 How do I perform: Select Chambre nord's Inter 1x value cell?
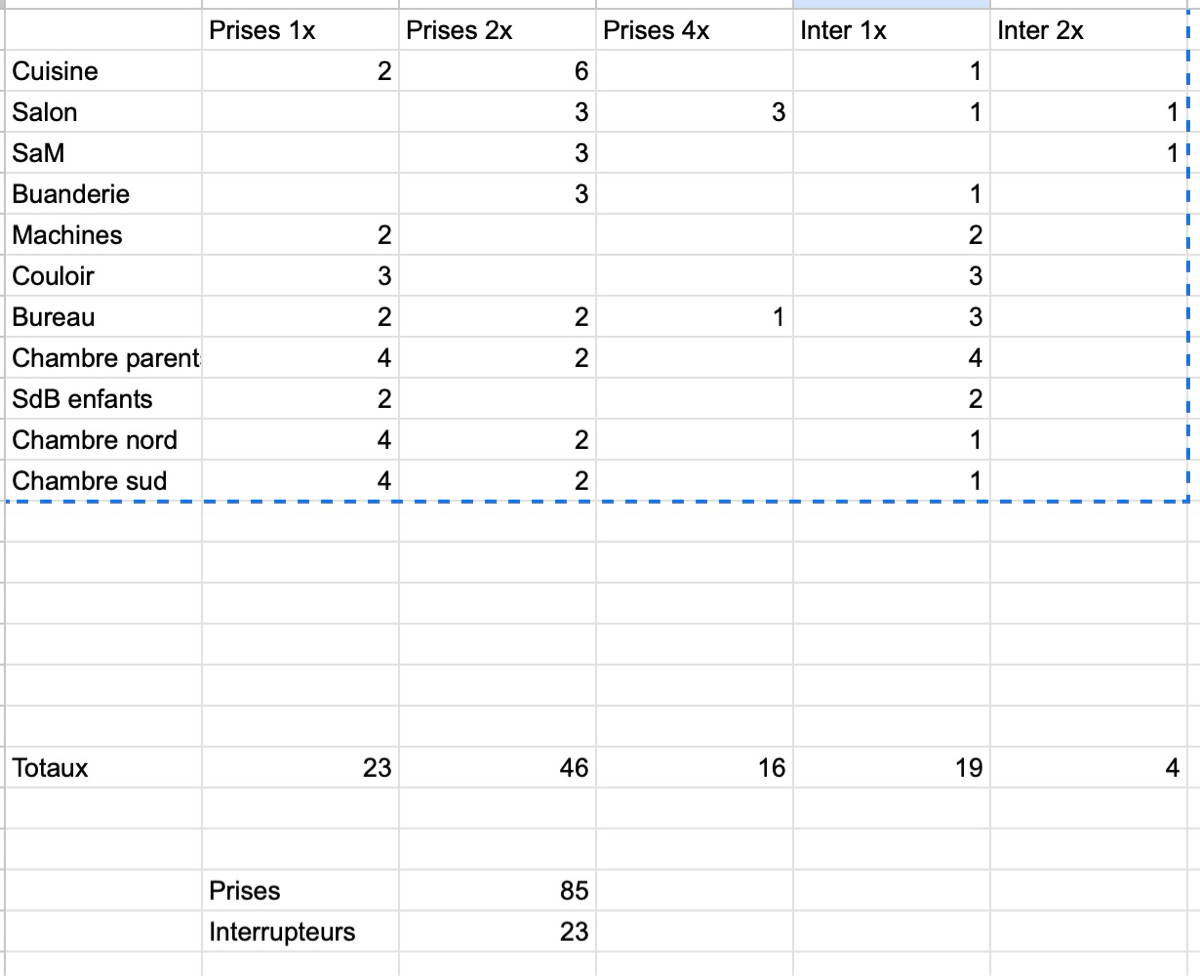[891, 440]
